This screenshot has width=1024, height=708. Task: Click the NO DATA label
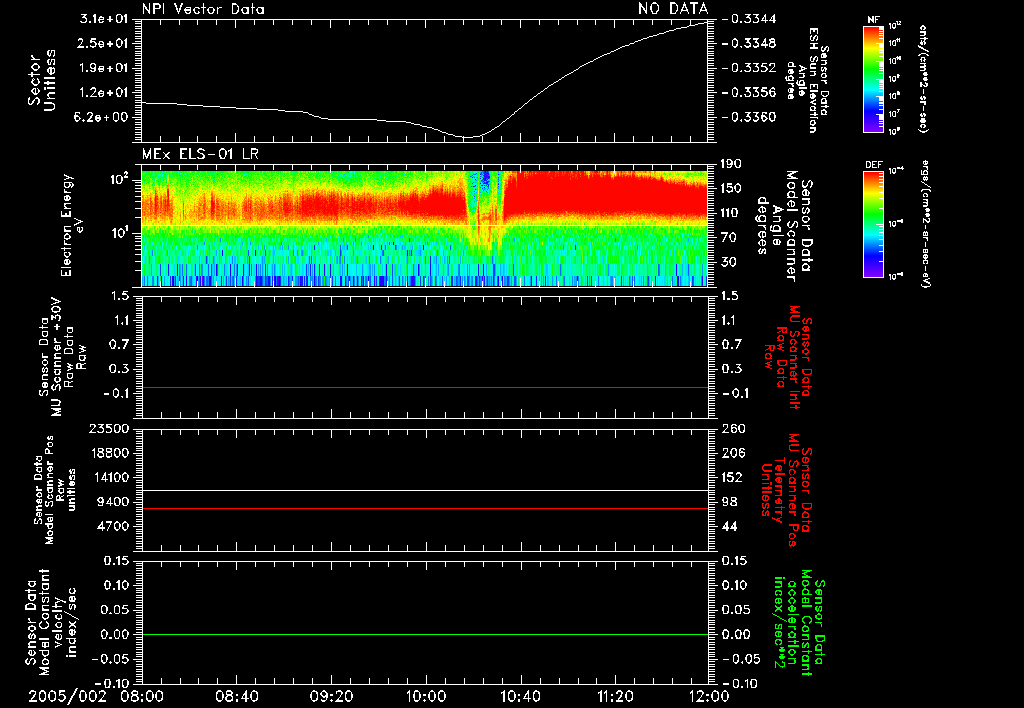tap(673, 9)
